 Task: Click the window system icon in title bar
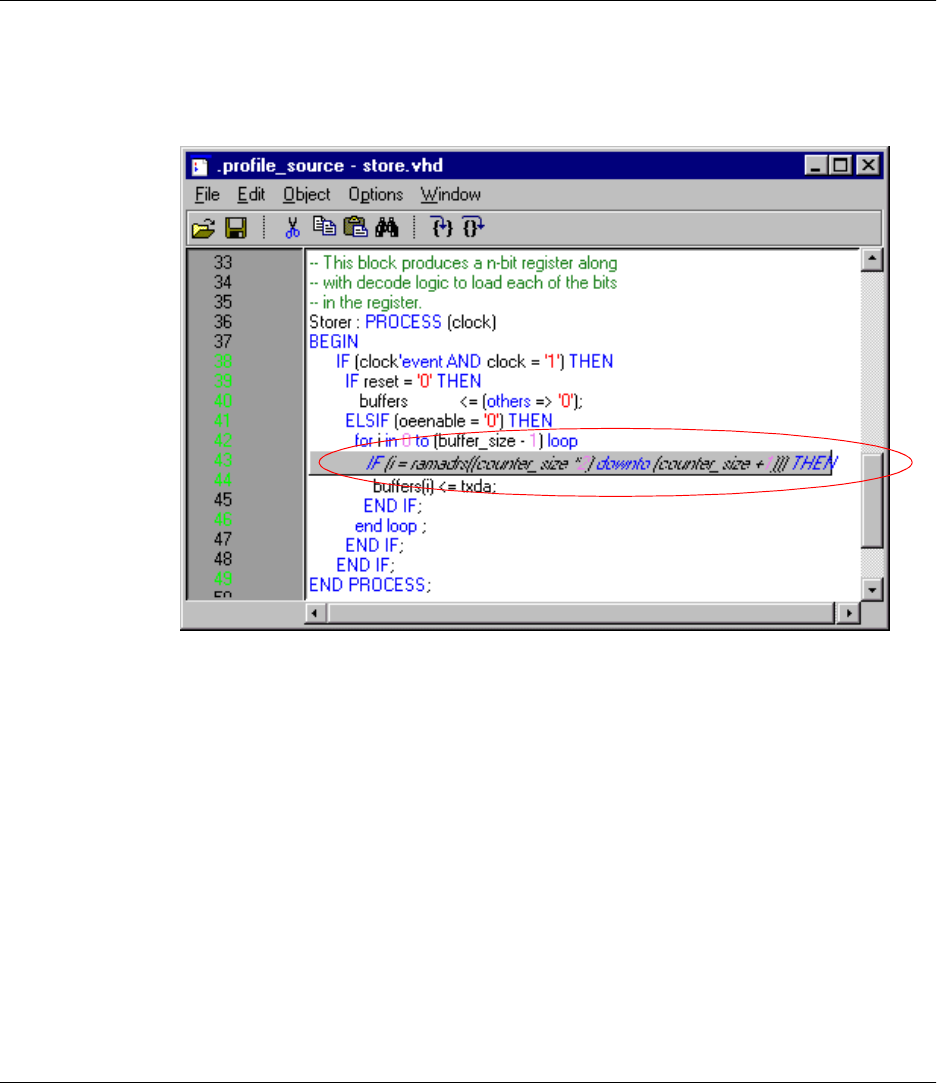tap(200, 166)
